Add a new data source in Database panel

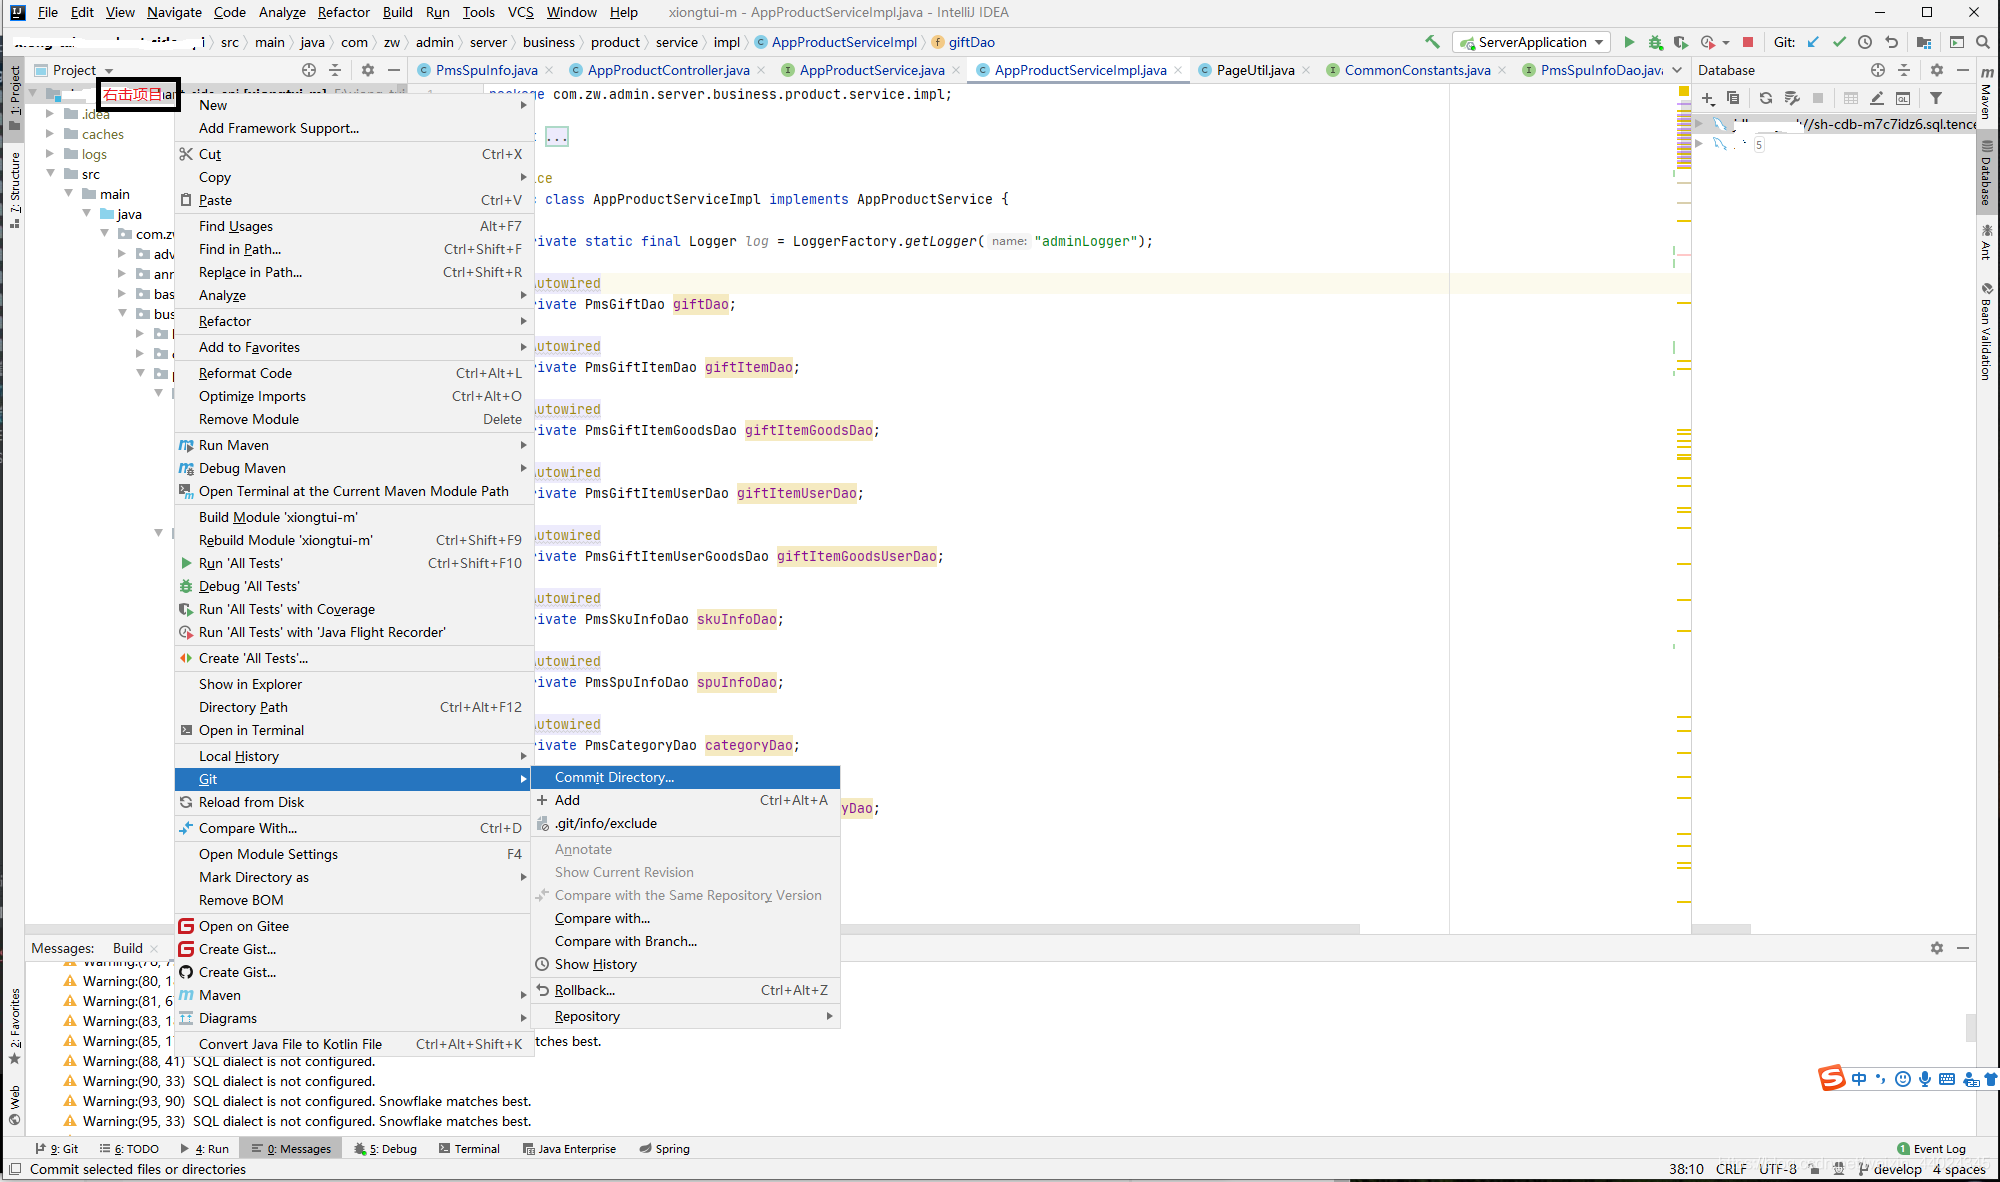point(1708,98)
